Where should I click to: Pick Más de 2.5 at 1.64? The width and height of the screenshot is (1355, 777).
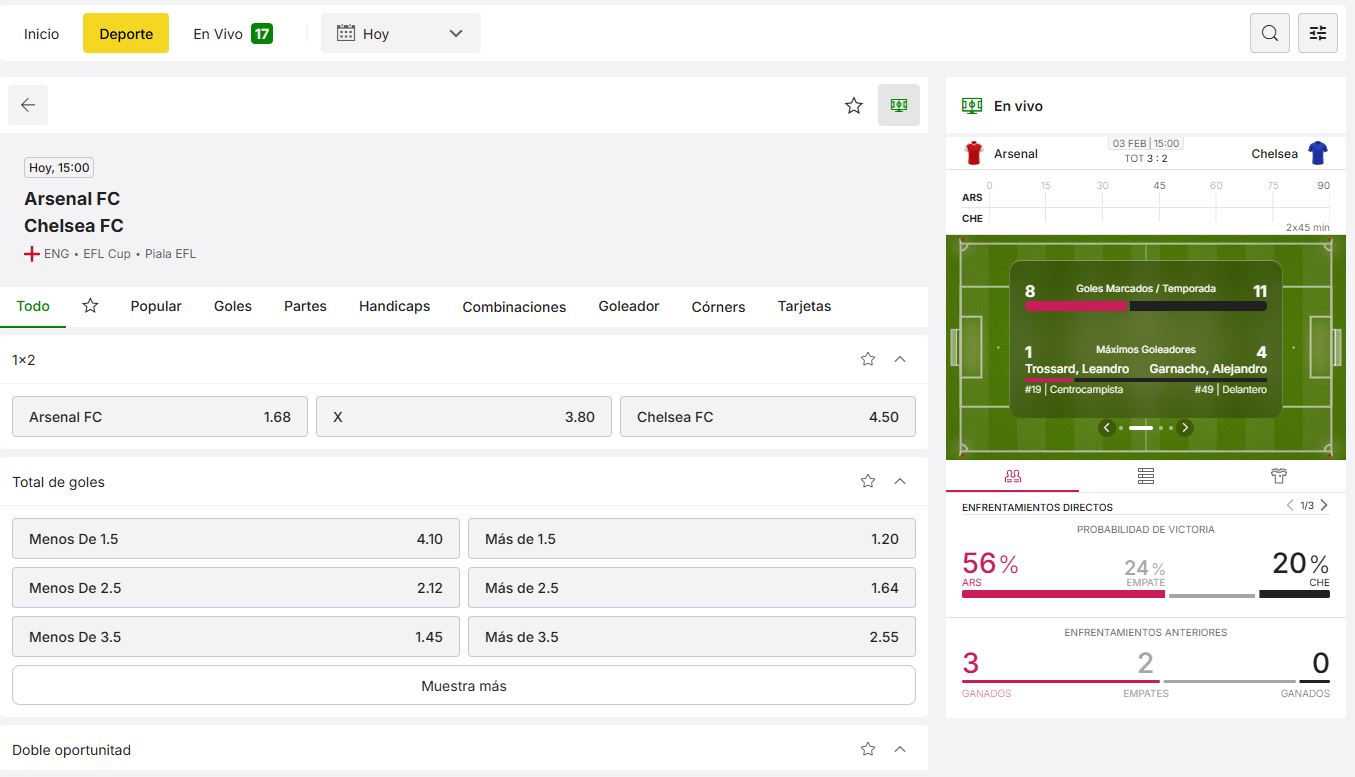pos(692,588)
